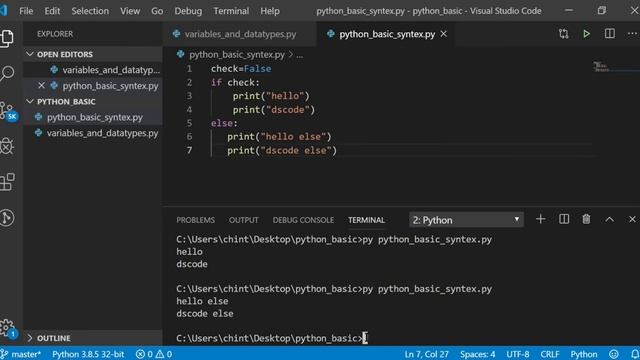
Task: Kill the terminal with trash icon
Action: (586, 219)
